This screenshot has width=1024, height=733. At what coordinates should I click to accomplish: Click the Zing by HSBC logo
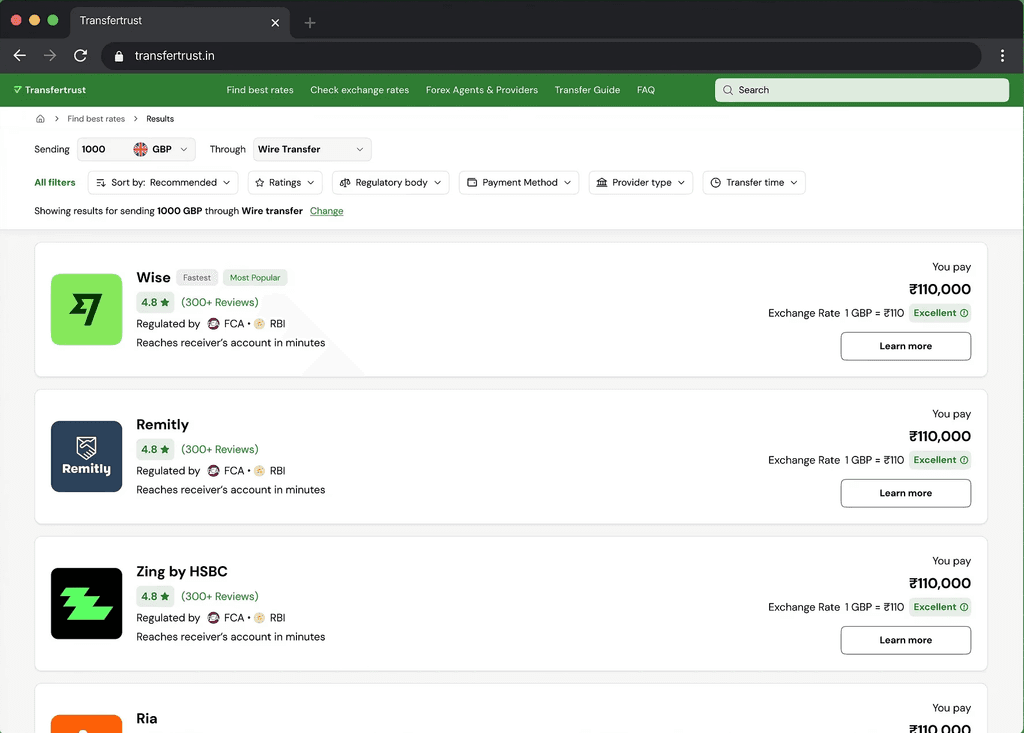coord(87,604)
